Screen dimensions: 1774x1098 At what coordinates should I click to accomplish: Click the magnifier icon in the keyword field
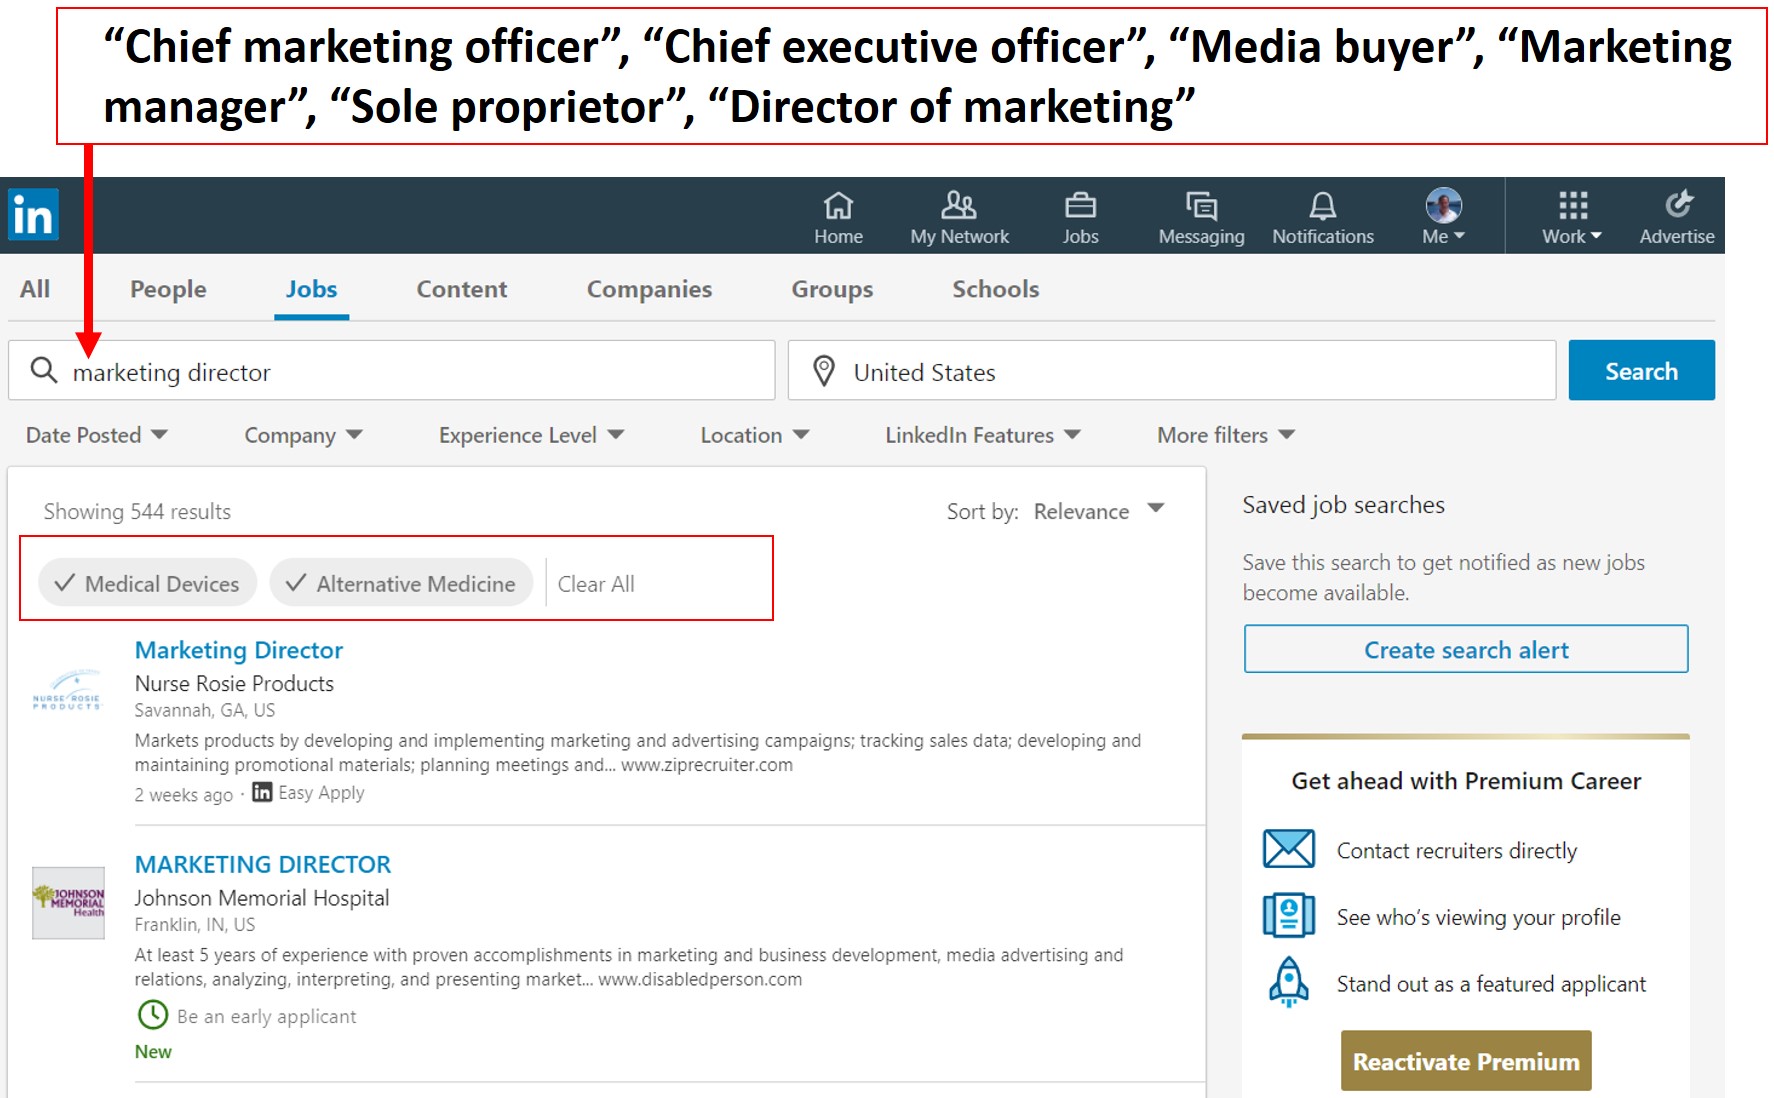44,370
